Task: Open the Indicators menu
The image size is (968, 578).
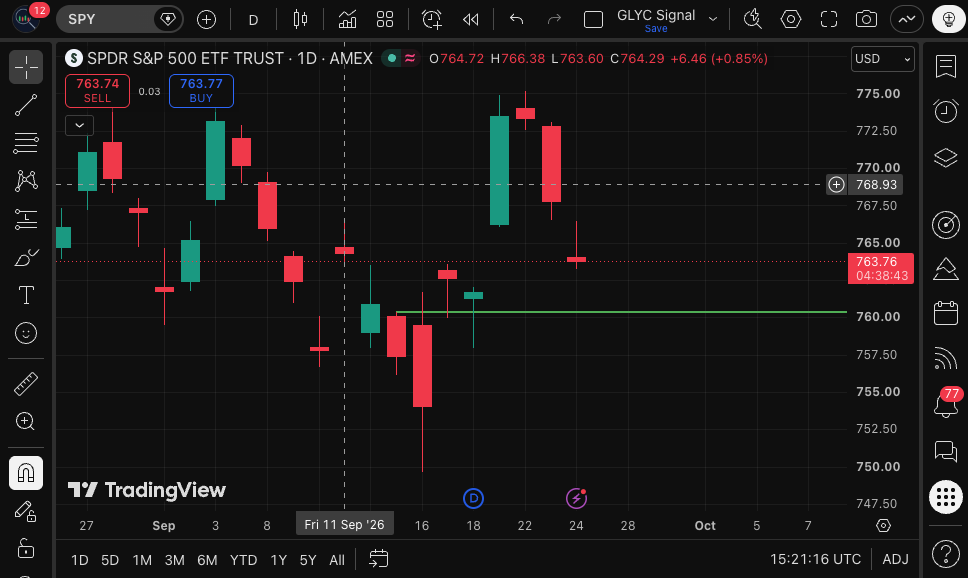Action: click(x=348, y=20)
